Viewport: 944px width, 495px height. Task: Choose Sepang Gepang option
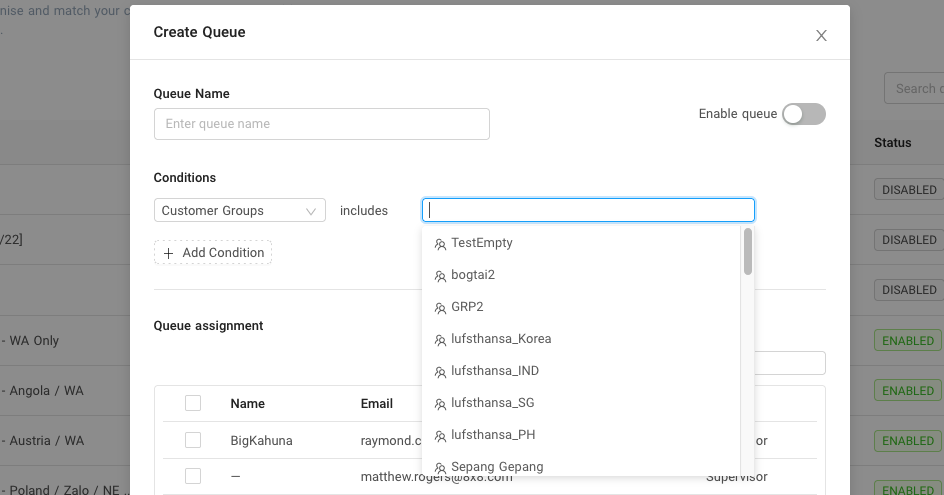[497, 467]
